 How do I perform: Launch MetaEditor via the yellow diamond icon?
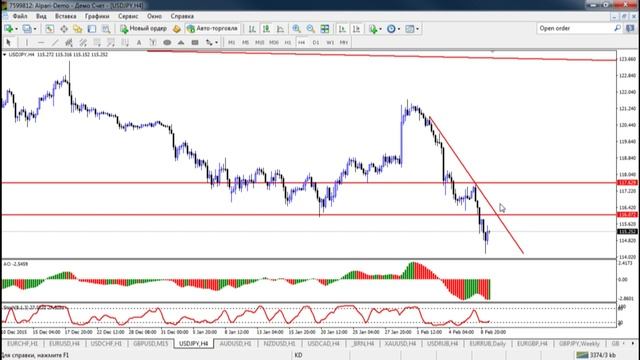(176, 29)
